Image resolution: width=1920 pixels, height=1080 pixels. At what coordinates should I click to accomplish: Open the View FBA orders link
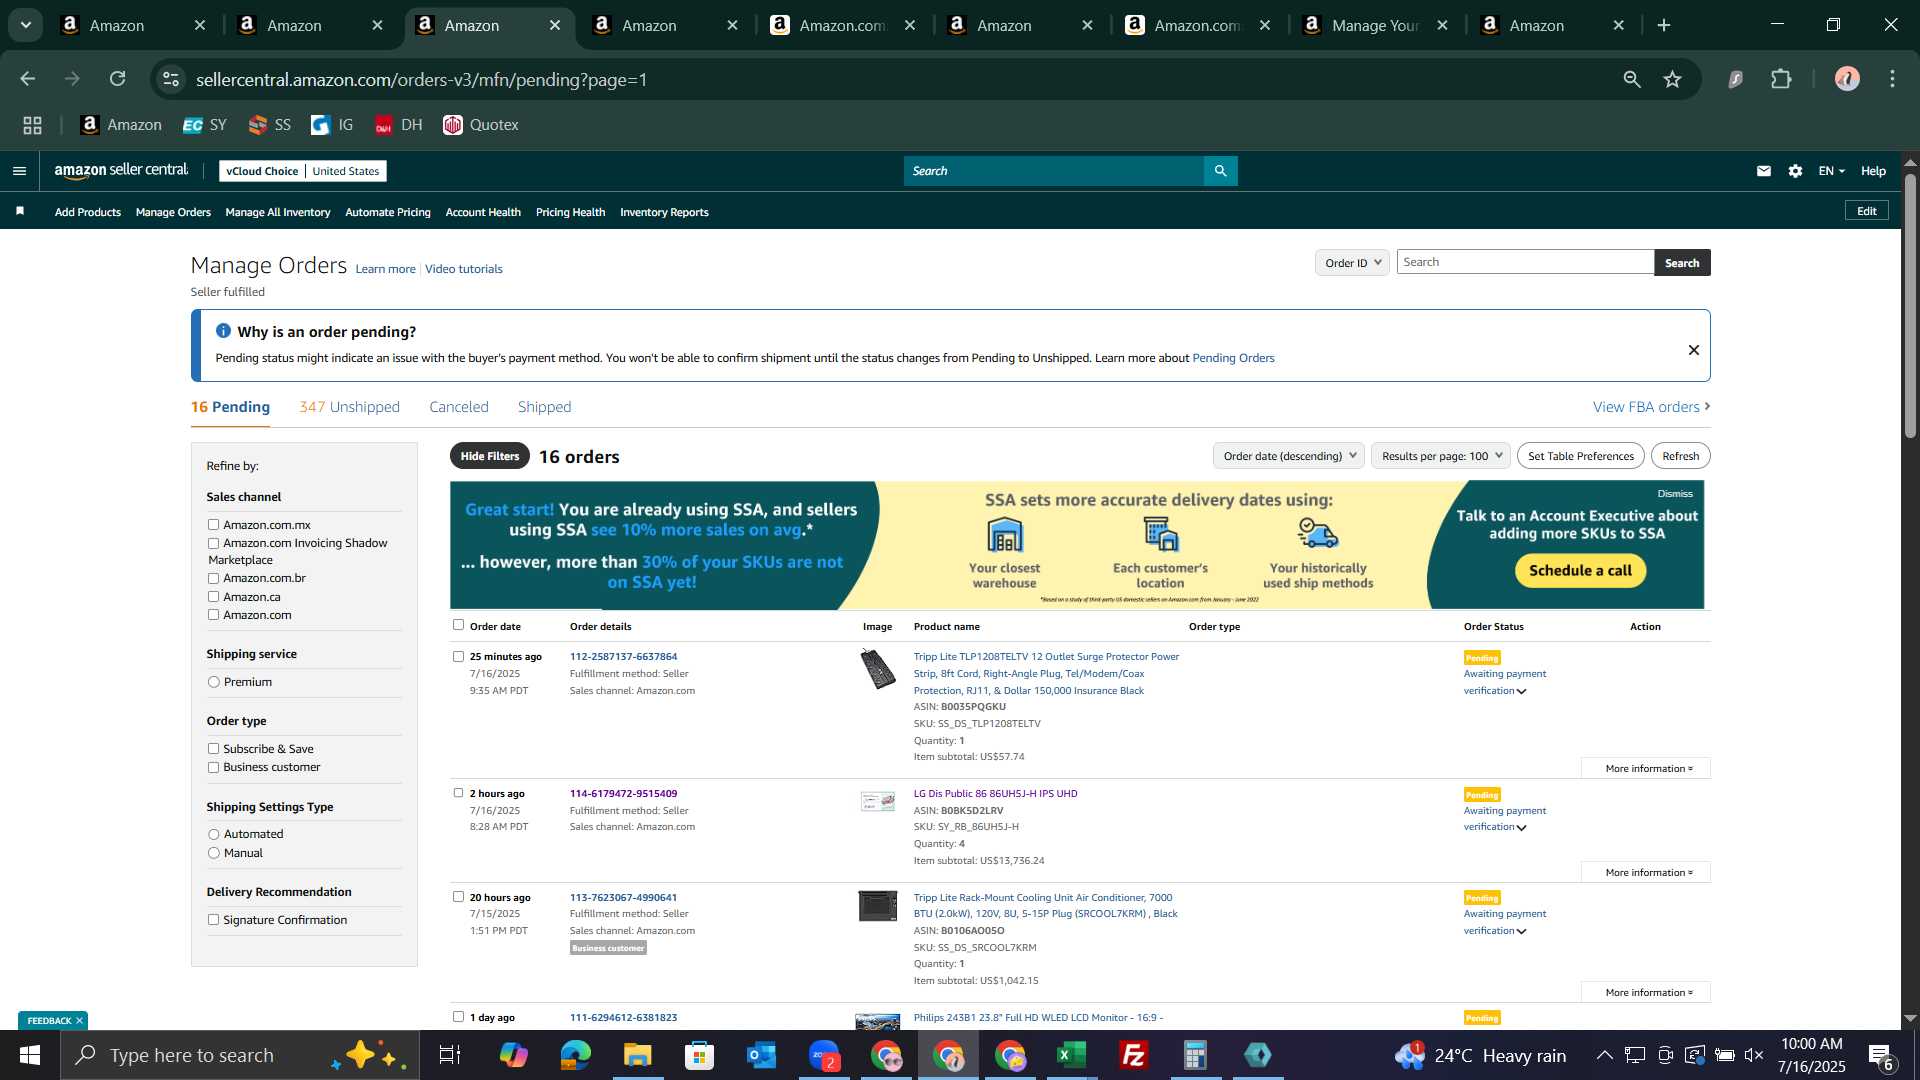click(x=1651, y=407)
